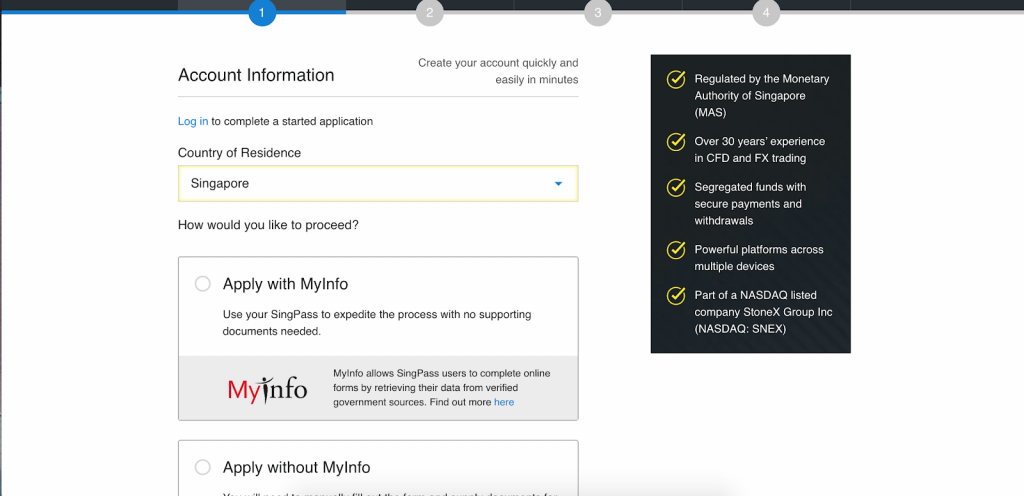The image size is (1024, 496).
Task: Click the 'Apply with MyInfo' title text
Action: coord(285,285)
